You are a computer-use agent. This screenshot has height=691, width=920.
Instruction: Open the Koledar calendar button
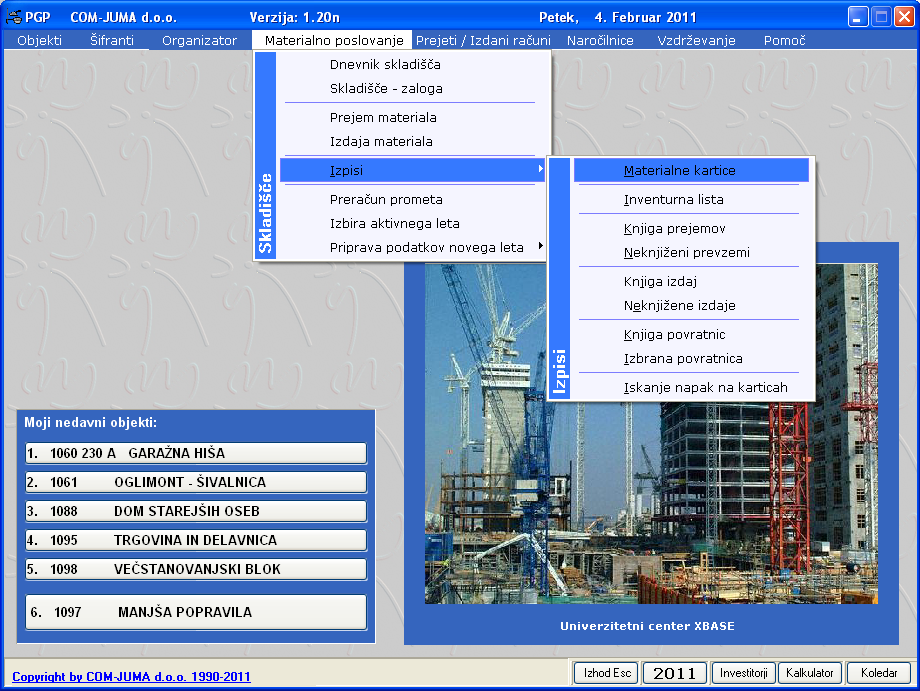[878, 673]
